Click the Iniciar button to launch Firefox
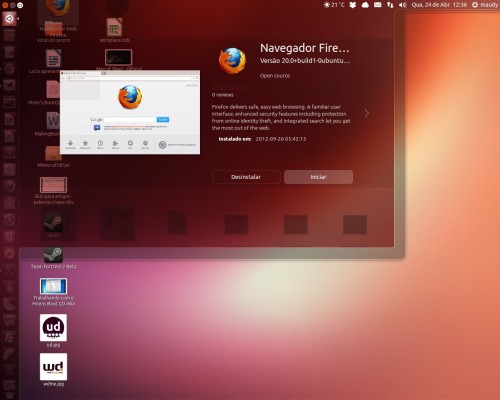This screenshot has height=400, width=500. 318,177
